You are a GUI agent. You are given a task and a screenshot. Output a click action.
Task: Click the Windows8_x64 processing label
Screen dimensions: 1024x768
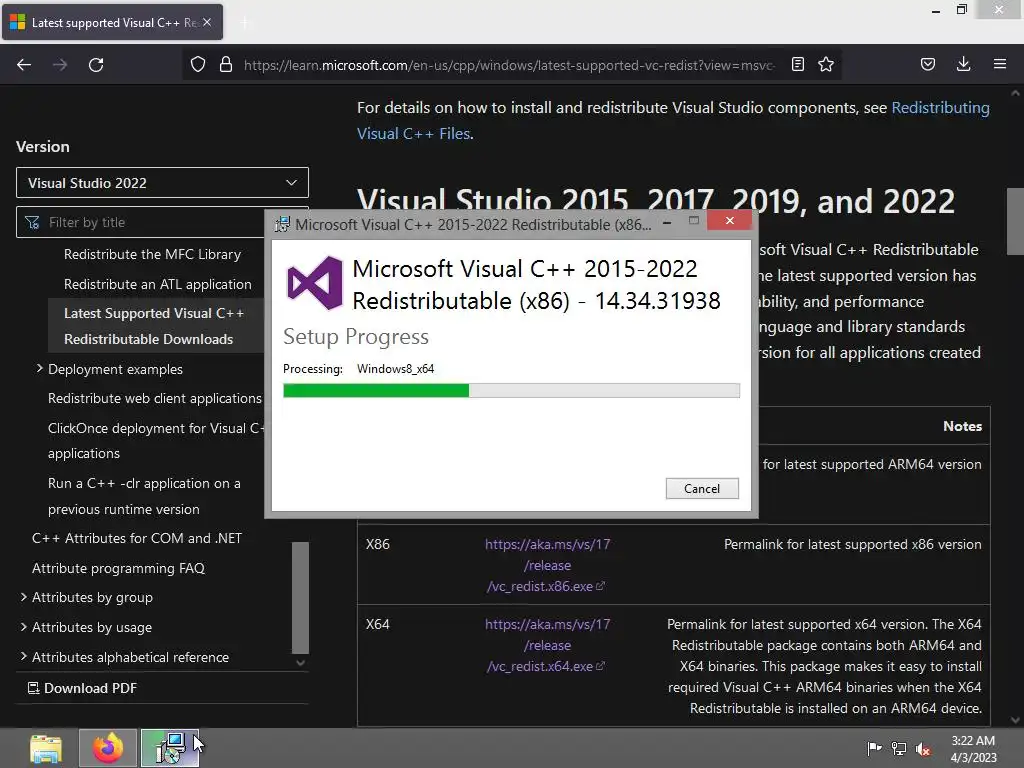[x=395, y=368]
